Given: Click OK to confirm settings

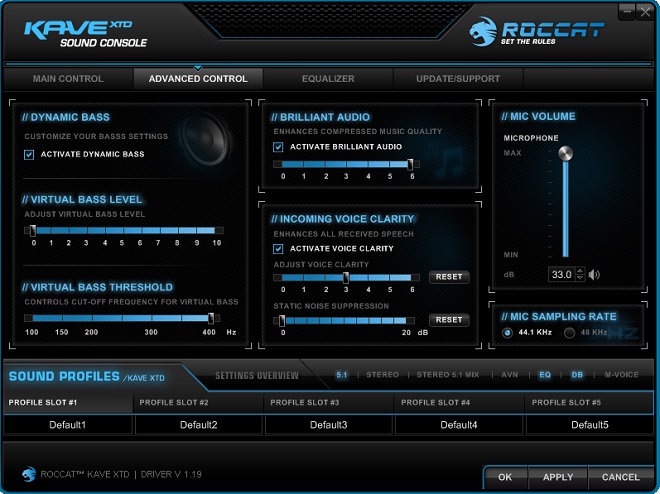Looking at the screenshot, I should point(505,477).
